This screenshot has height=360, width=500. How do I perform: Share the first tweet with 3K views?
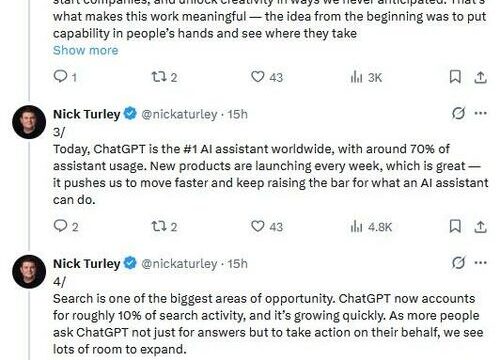tap(480, 77)
